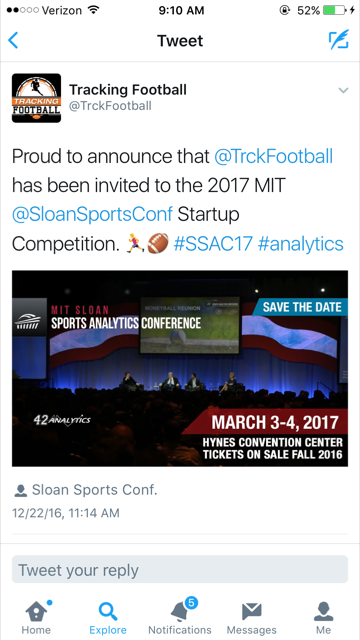Screen dimensions: 360x640
Task: Go back using the left arrow
Action: point(13,40)
